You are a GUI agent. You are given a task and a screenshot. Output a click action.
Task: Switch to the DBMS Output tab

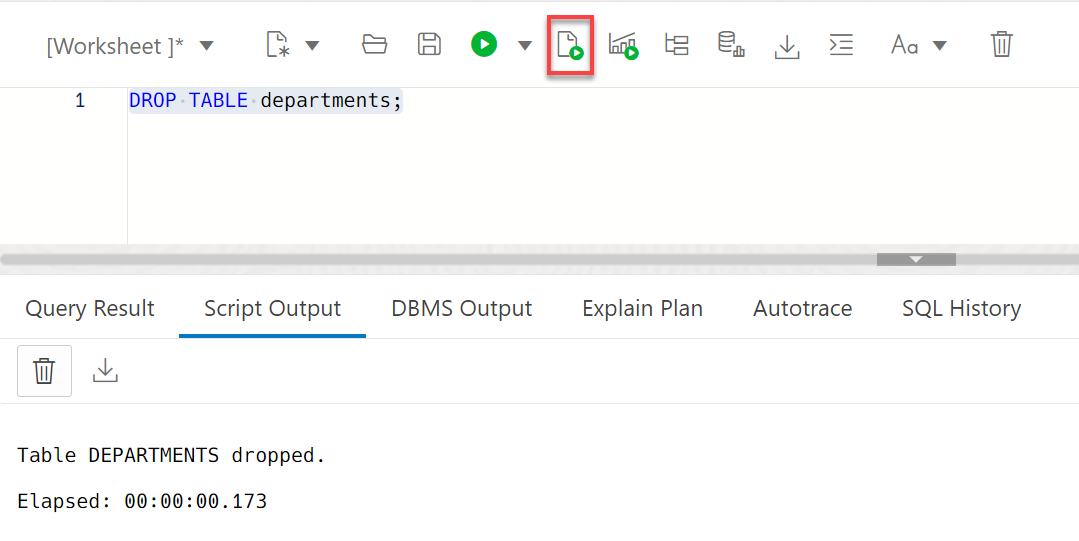(461, 309)
